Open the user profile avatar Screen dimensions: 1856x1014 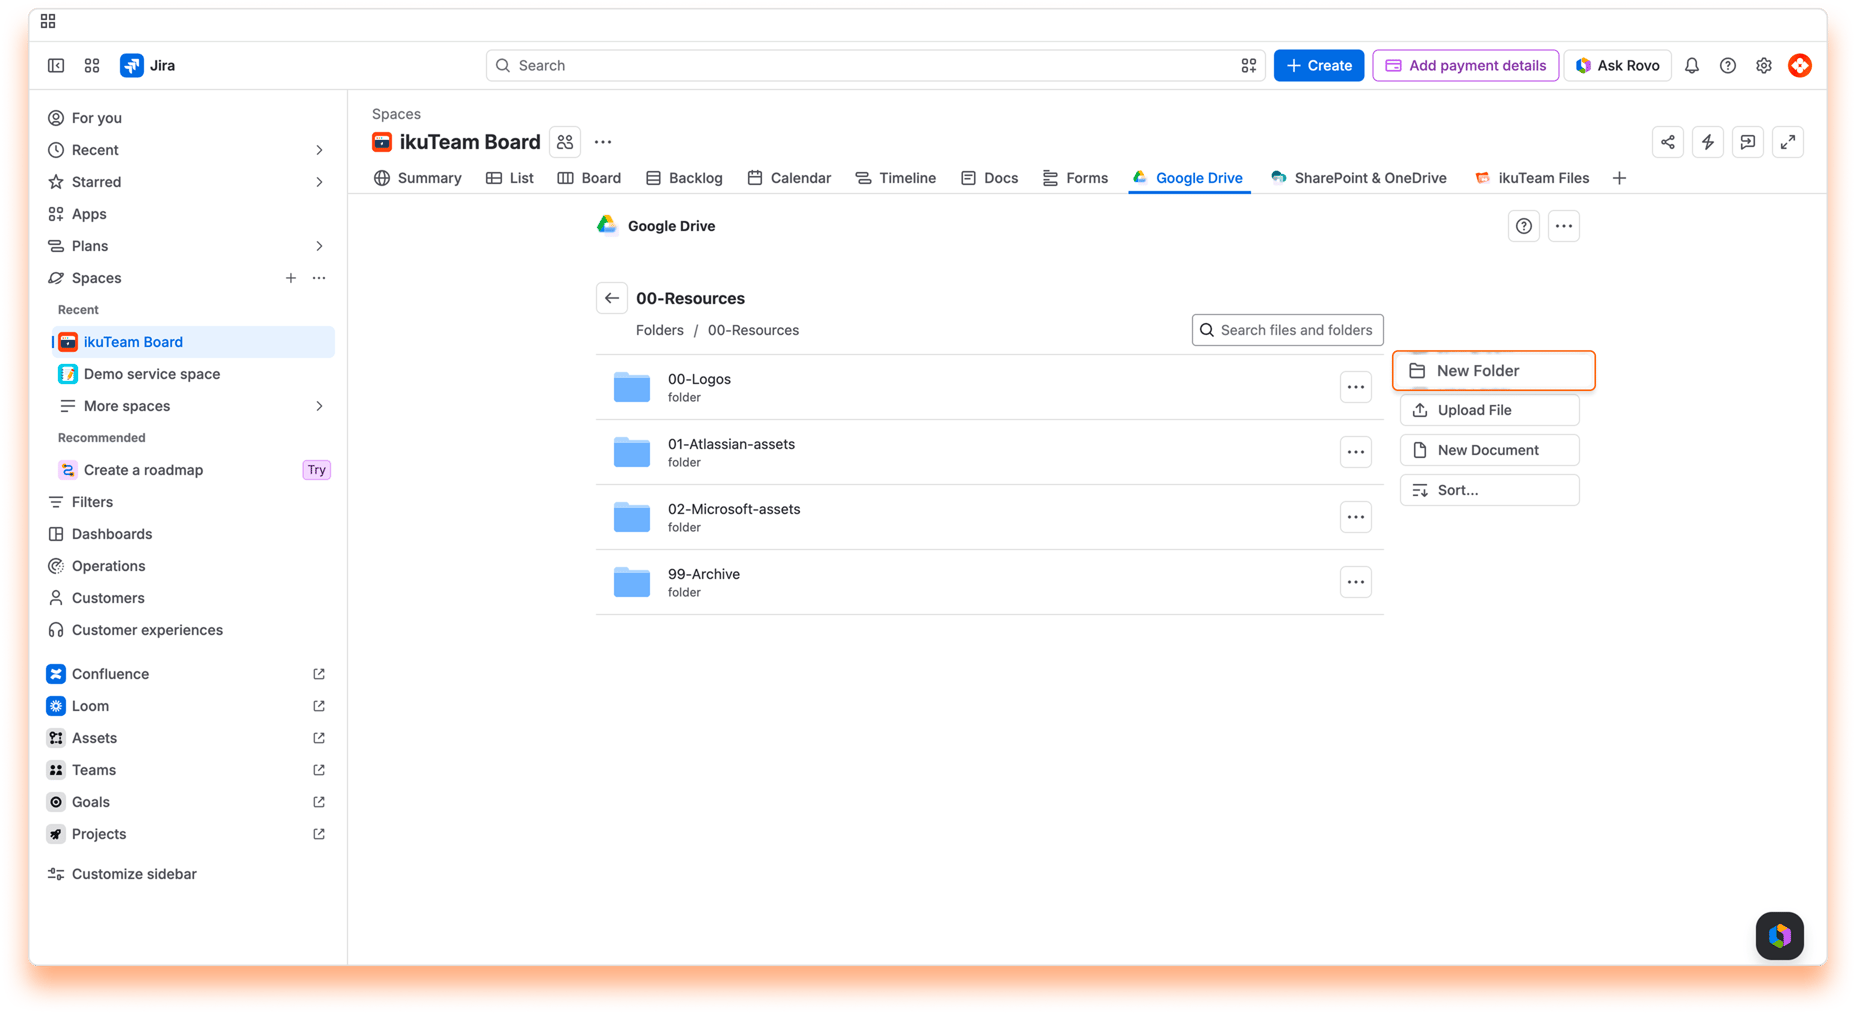coord(1800,65)
